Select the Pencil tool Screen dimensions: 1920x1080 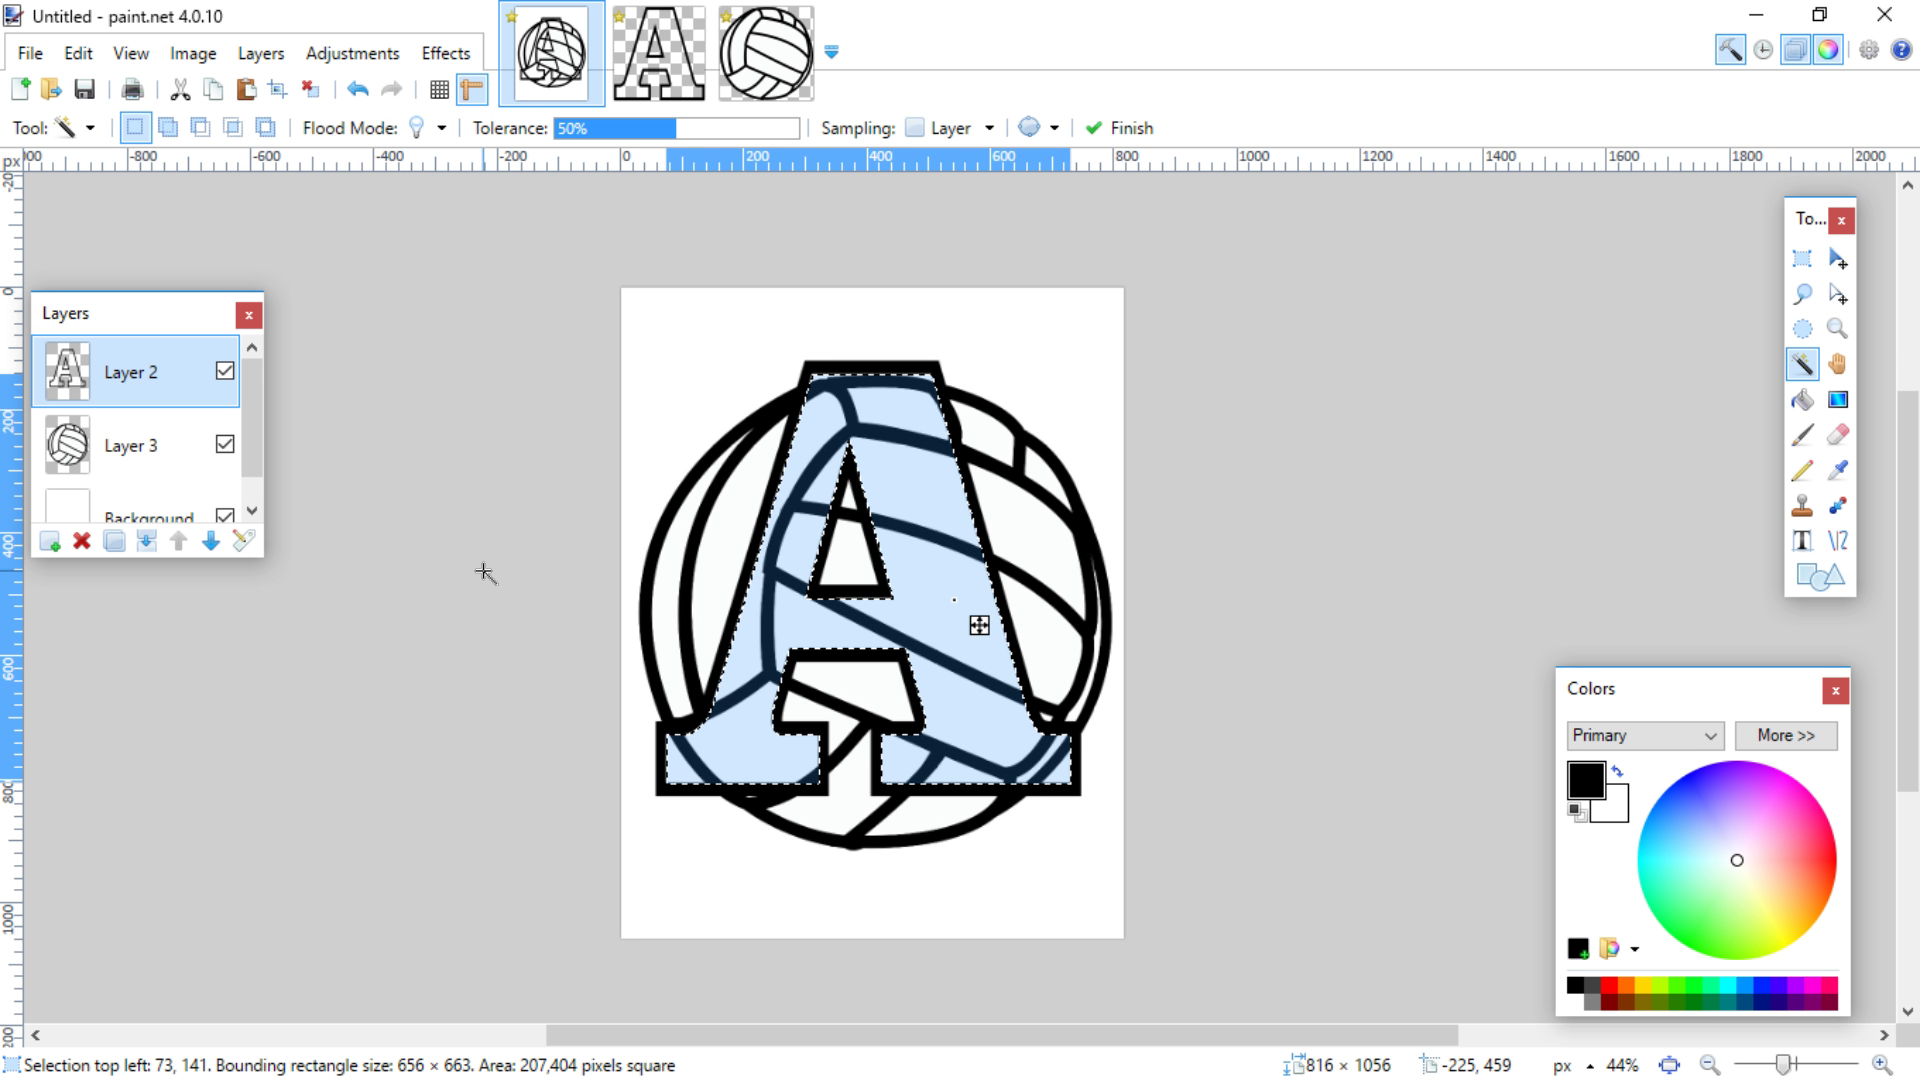[1802, 470]
